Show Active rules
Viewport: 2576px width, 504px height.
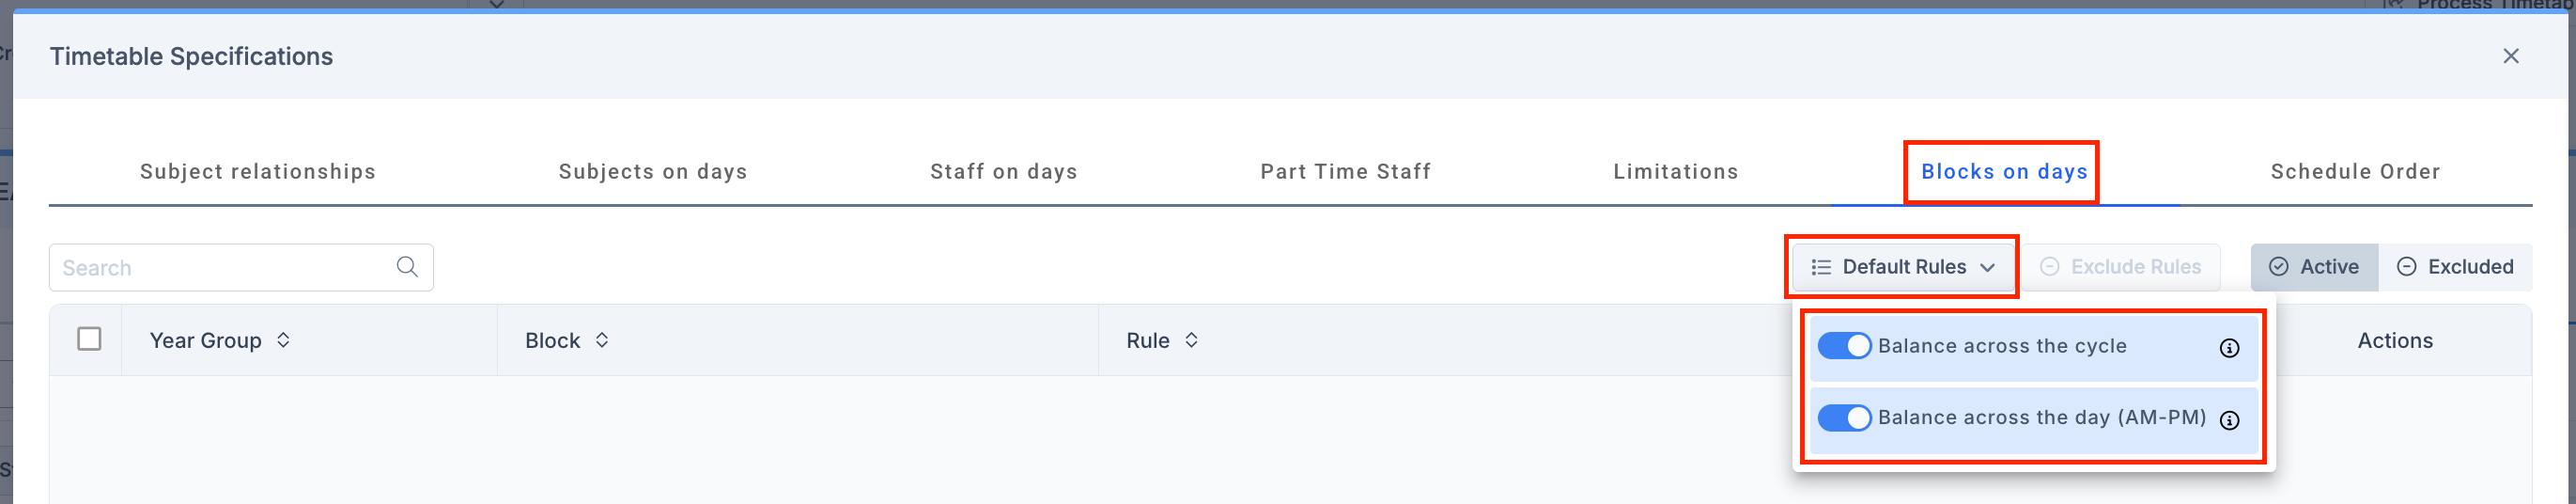(x=2314, y=267)
